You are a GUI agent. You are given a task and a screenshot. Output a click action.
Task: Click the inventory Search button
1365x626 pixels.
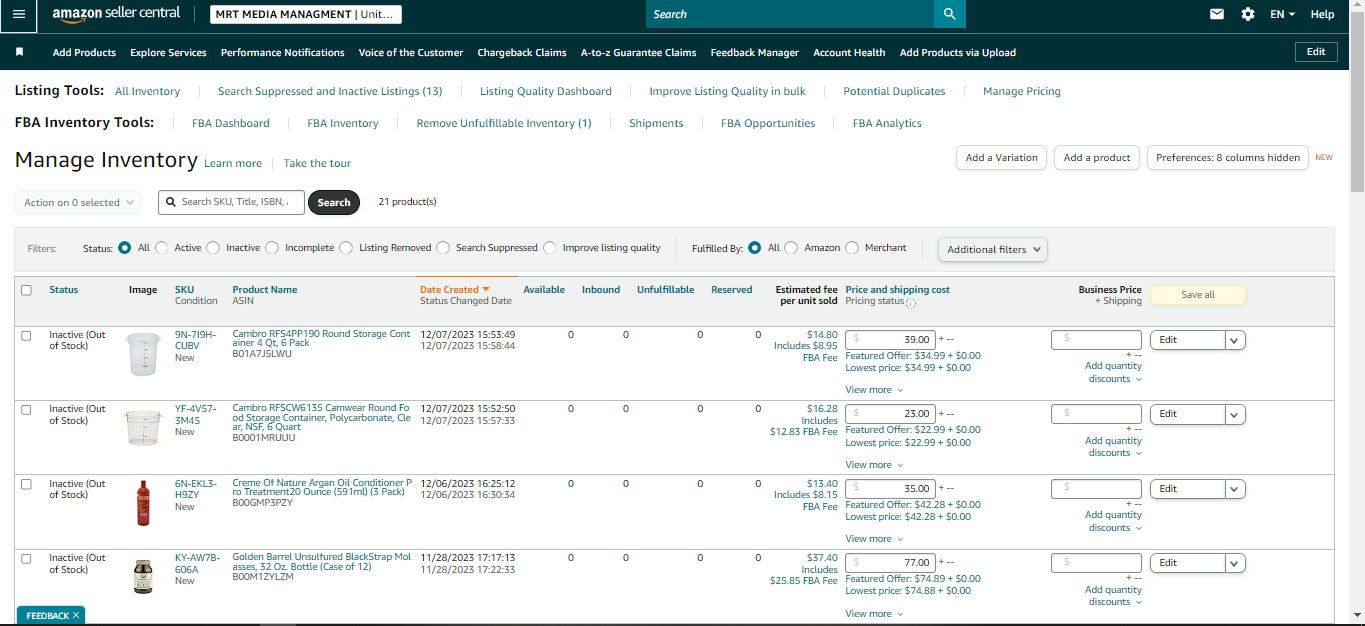pos(333,202)
